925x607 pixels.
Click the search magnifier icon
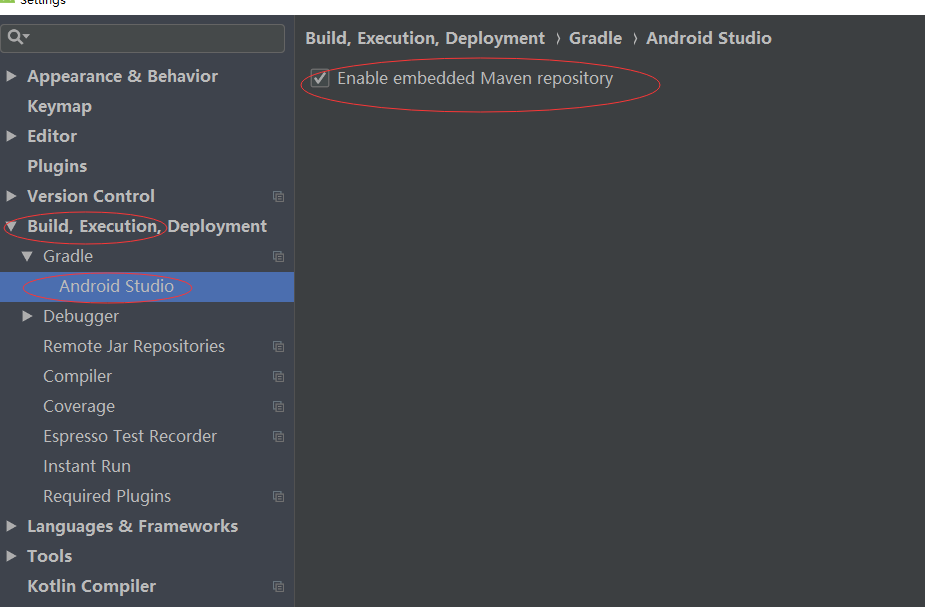coord(16,37)
